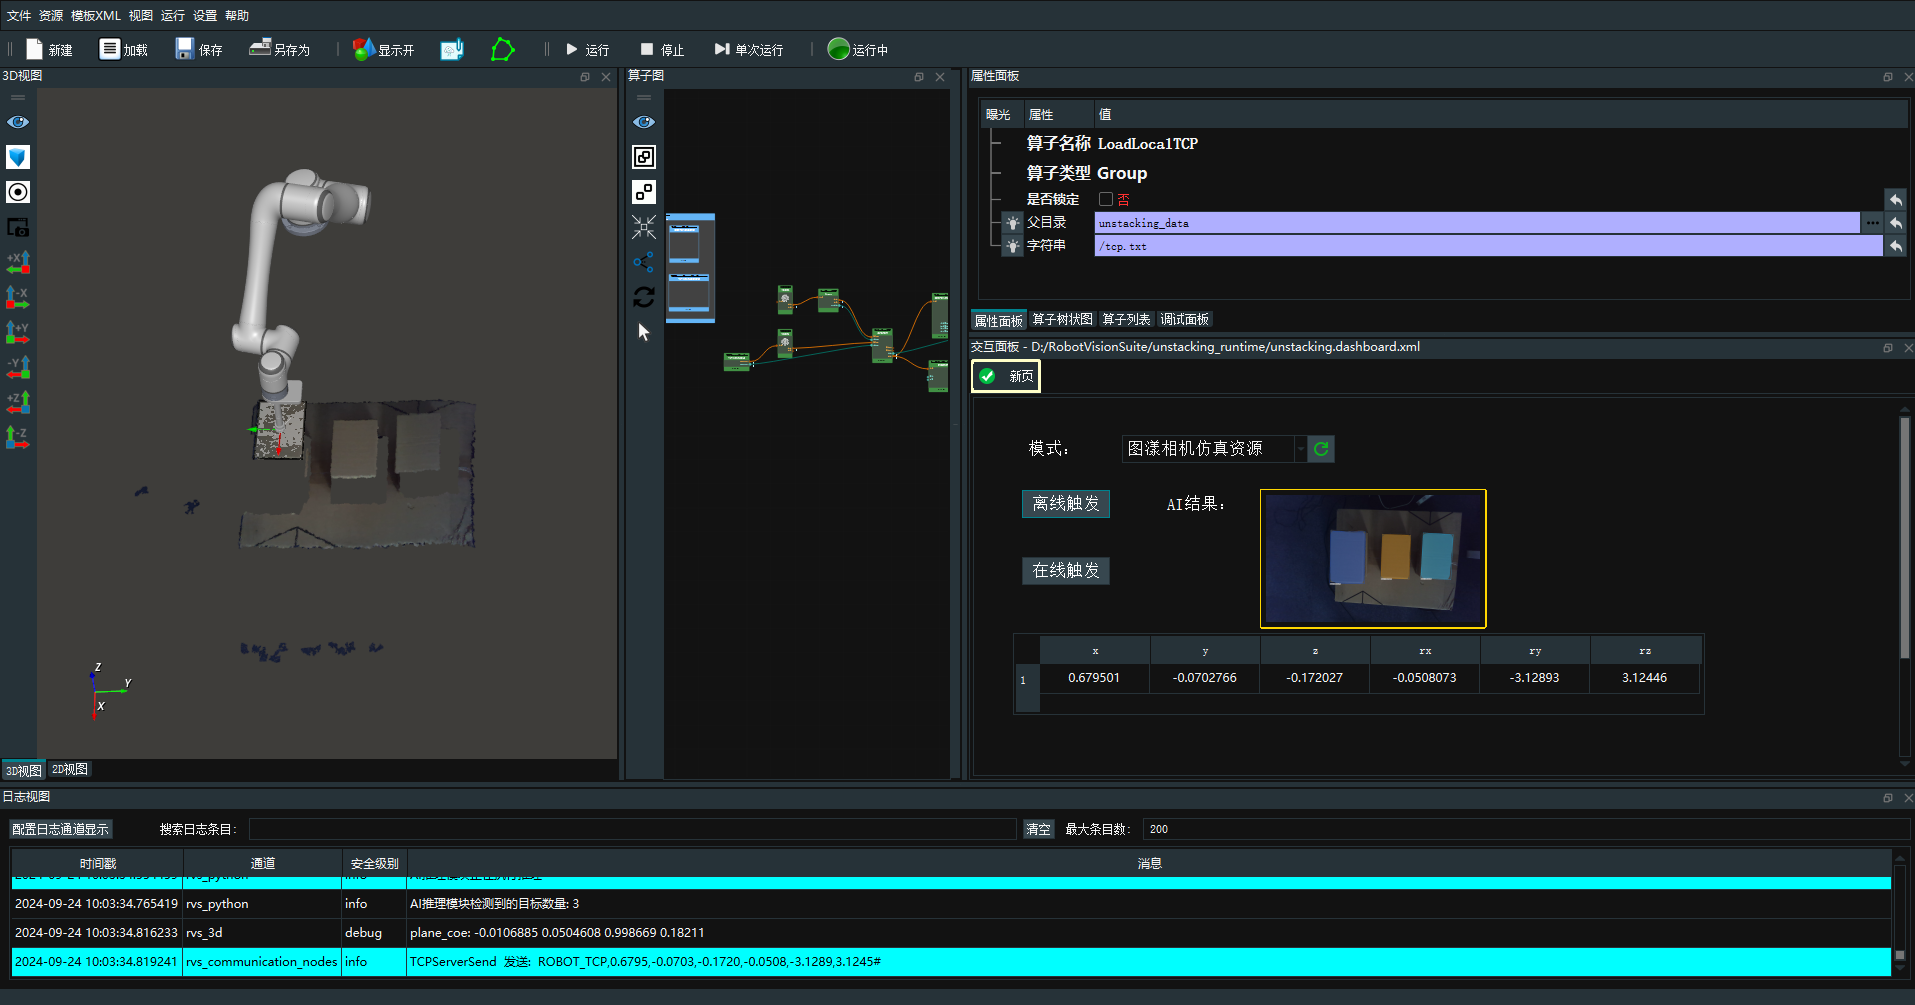Click the two small squares icon in 算子图 sidebar

[644, 192]
